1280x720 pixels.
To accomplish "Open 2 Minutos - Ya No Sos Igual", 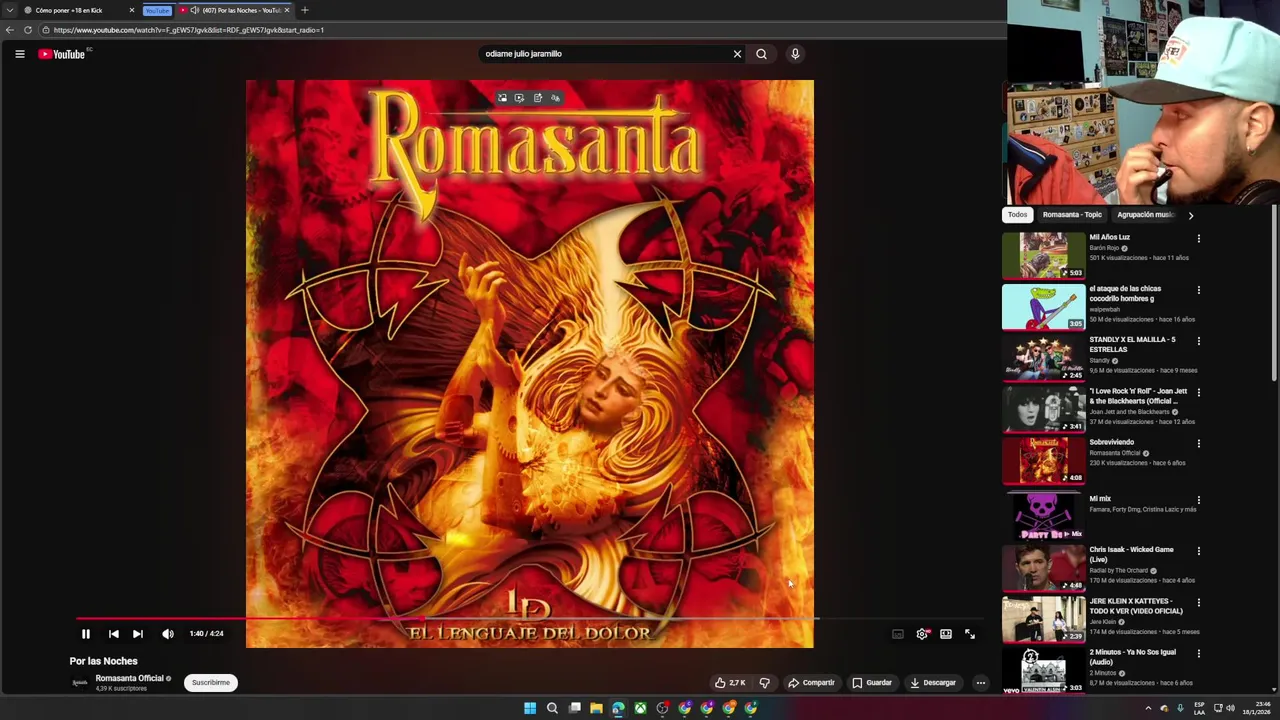I will 1132,657.
